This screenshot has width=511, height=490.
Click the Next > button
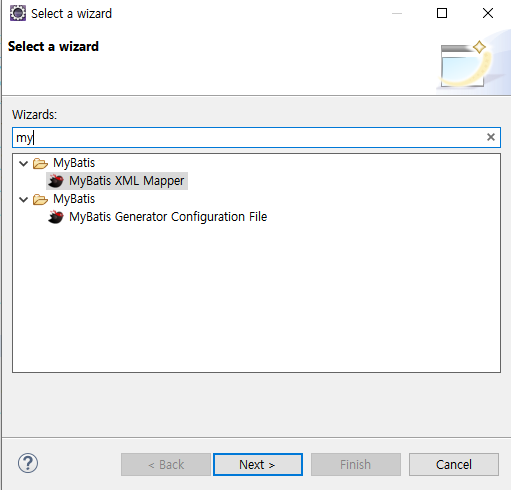258,464
